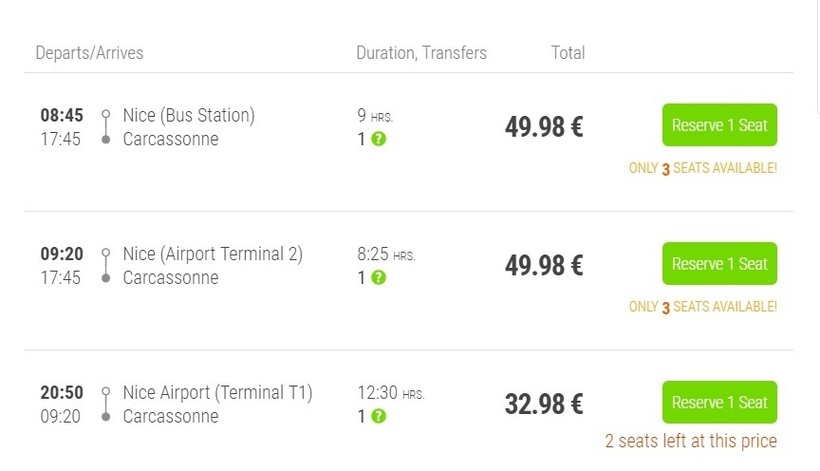The image size is (820, 471).
Task: Click the transfer help icon for 09:20 trip
Action: pyautogui.click(x=379, y=278)
